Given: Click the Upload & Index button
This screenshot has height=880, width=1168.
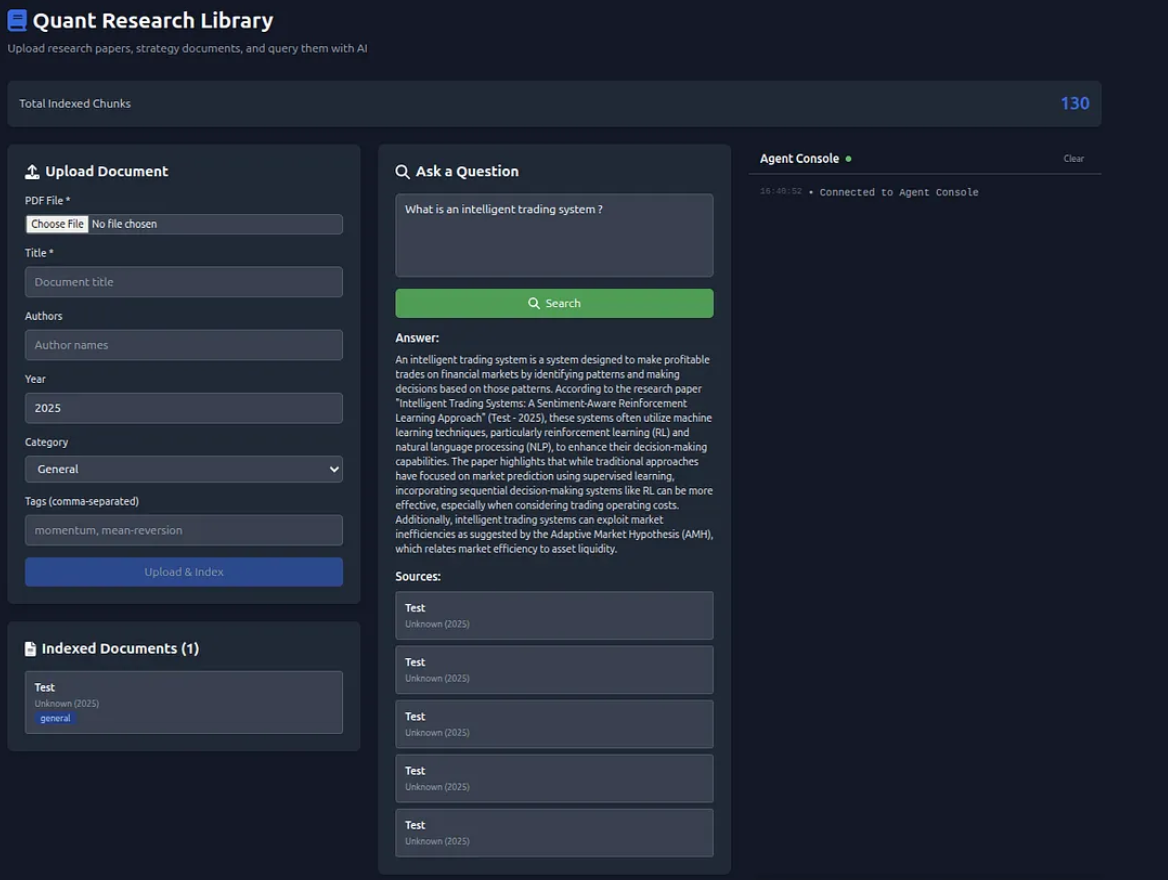Looking at the screenshot, I should pyautogui.click(x=183, y=572).
